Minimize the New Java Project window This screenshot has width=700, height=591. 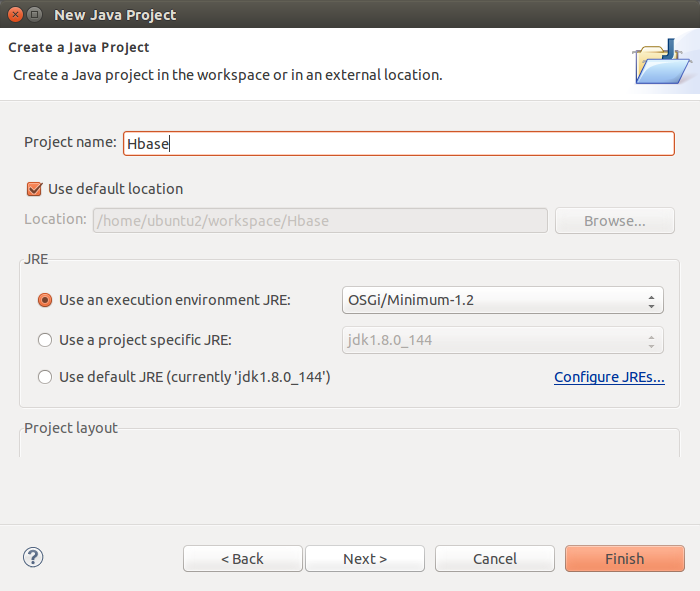click(35, 15)
